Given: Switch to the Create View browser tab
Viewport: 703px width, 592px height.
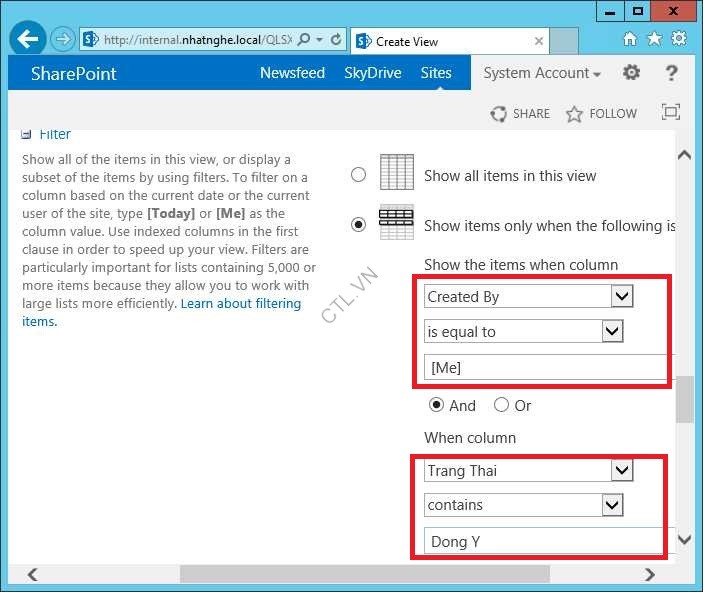Looking at the screenshot, I should (450, 41).
